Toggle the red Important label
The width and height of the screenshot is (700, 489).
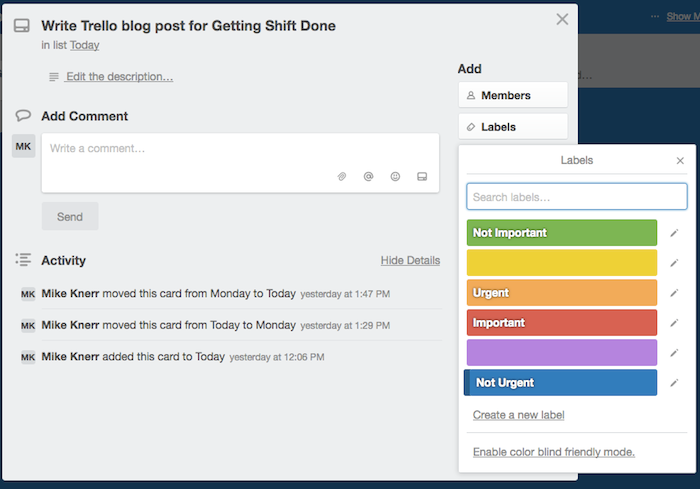(x=562, y=322)
